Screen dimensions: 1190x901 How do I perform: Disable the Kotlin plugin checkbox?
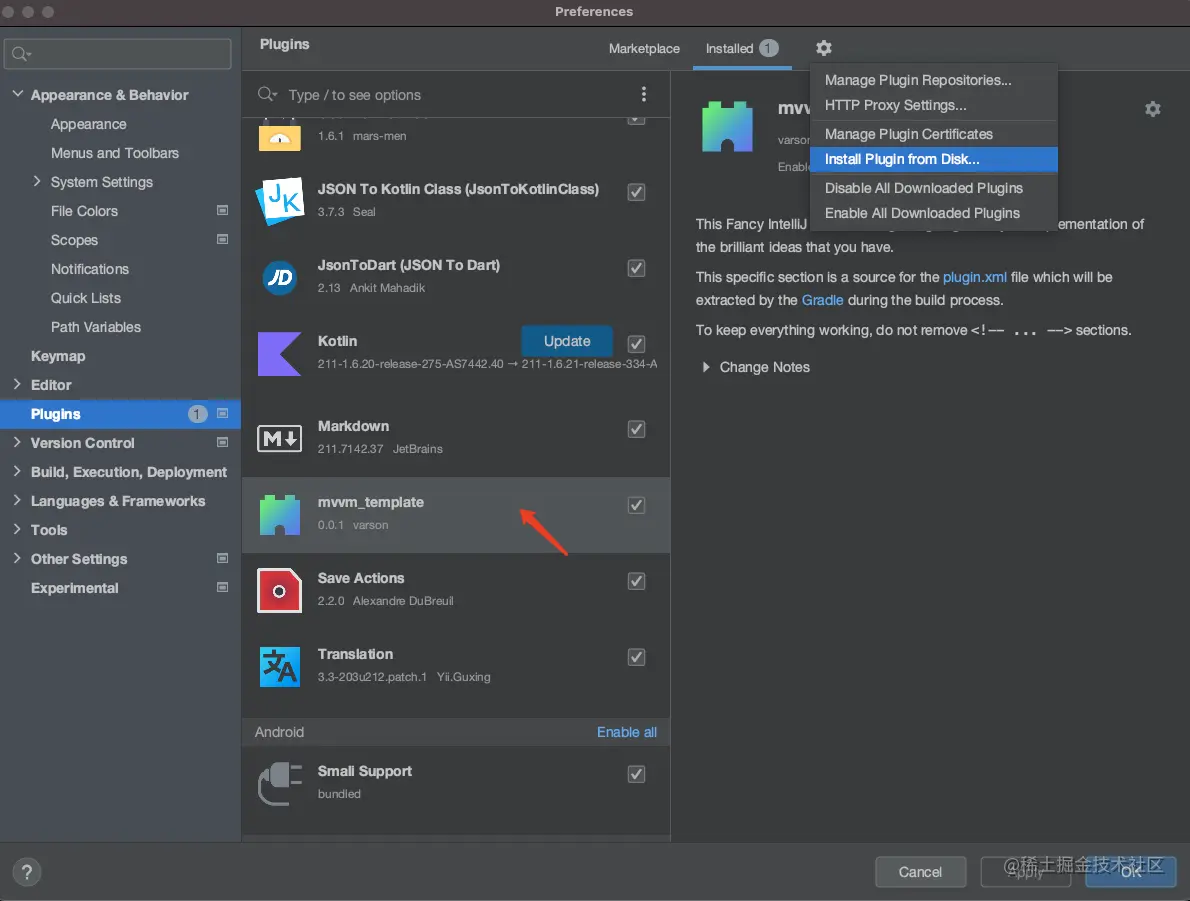coord(636,344)
